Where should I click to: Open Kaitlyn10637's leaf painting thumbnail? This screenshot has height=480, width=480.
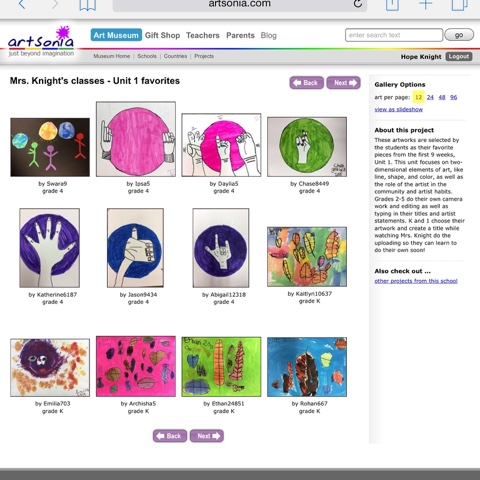point(307,257)
